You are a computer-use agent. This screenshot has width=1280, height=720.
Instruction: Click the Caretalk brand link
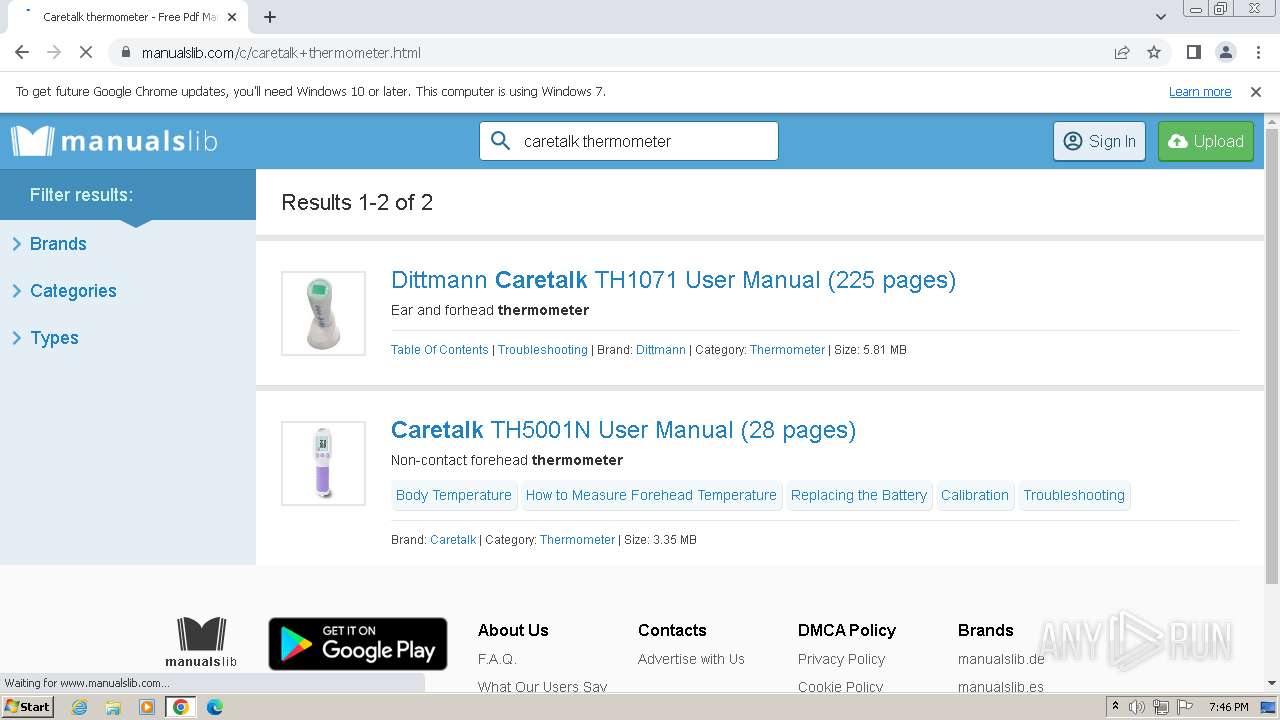click(x=453, y=540)
